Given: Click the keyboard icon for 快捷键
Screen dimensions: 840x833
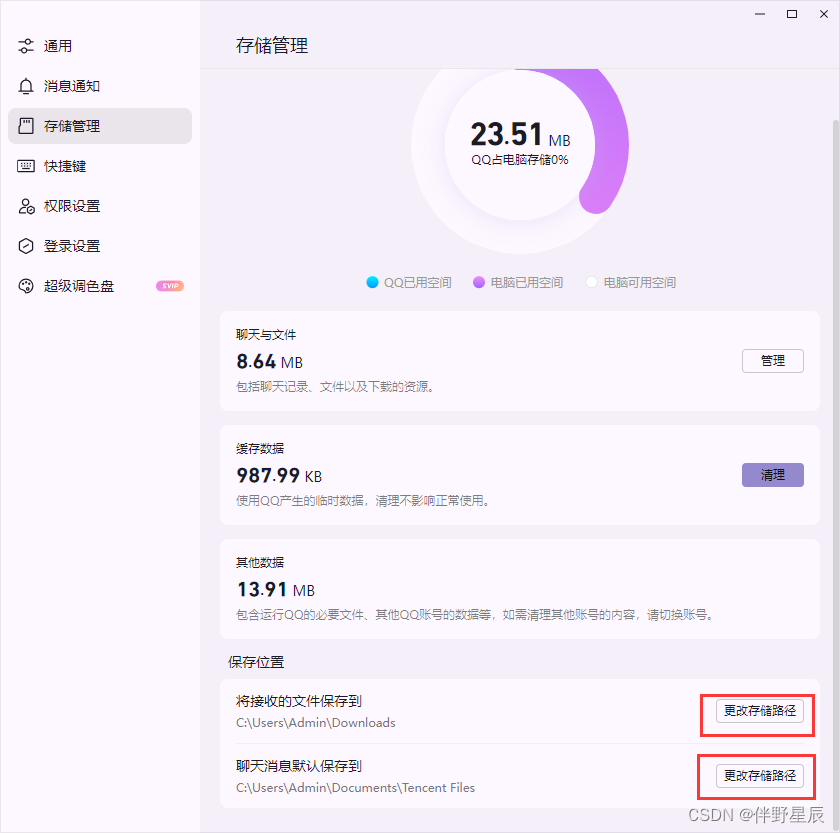Looking at the screenshot, I should click(26, 166).
